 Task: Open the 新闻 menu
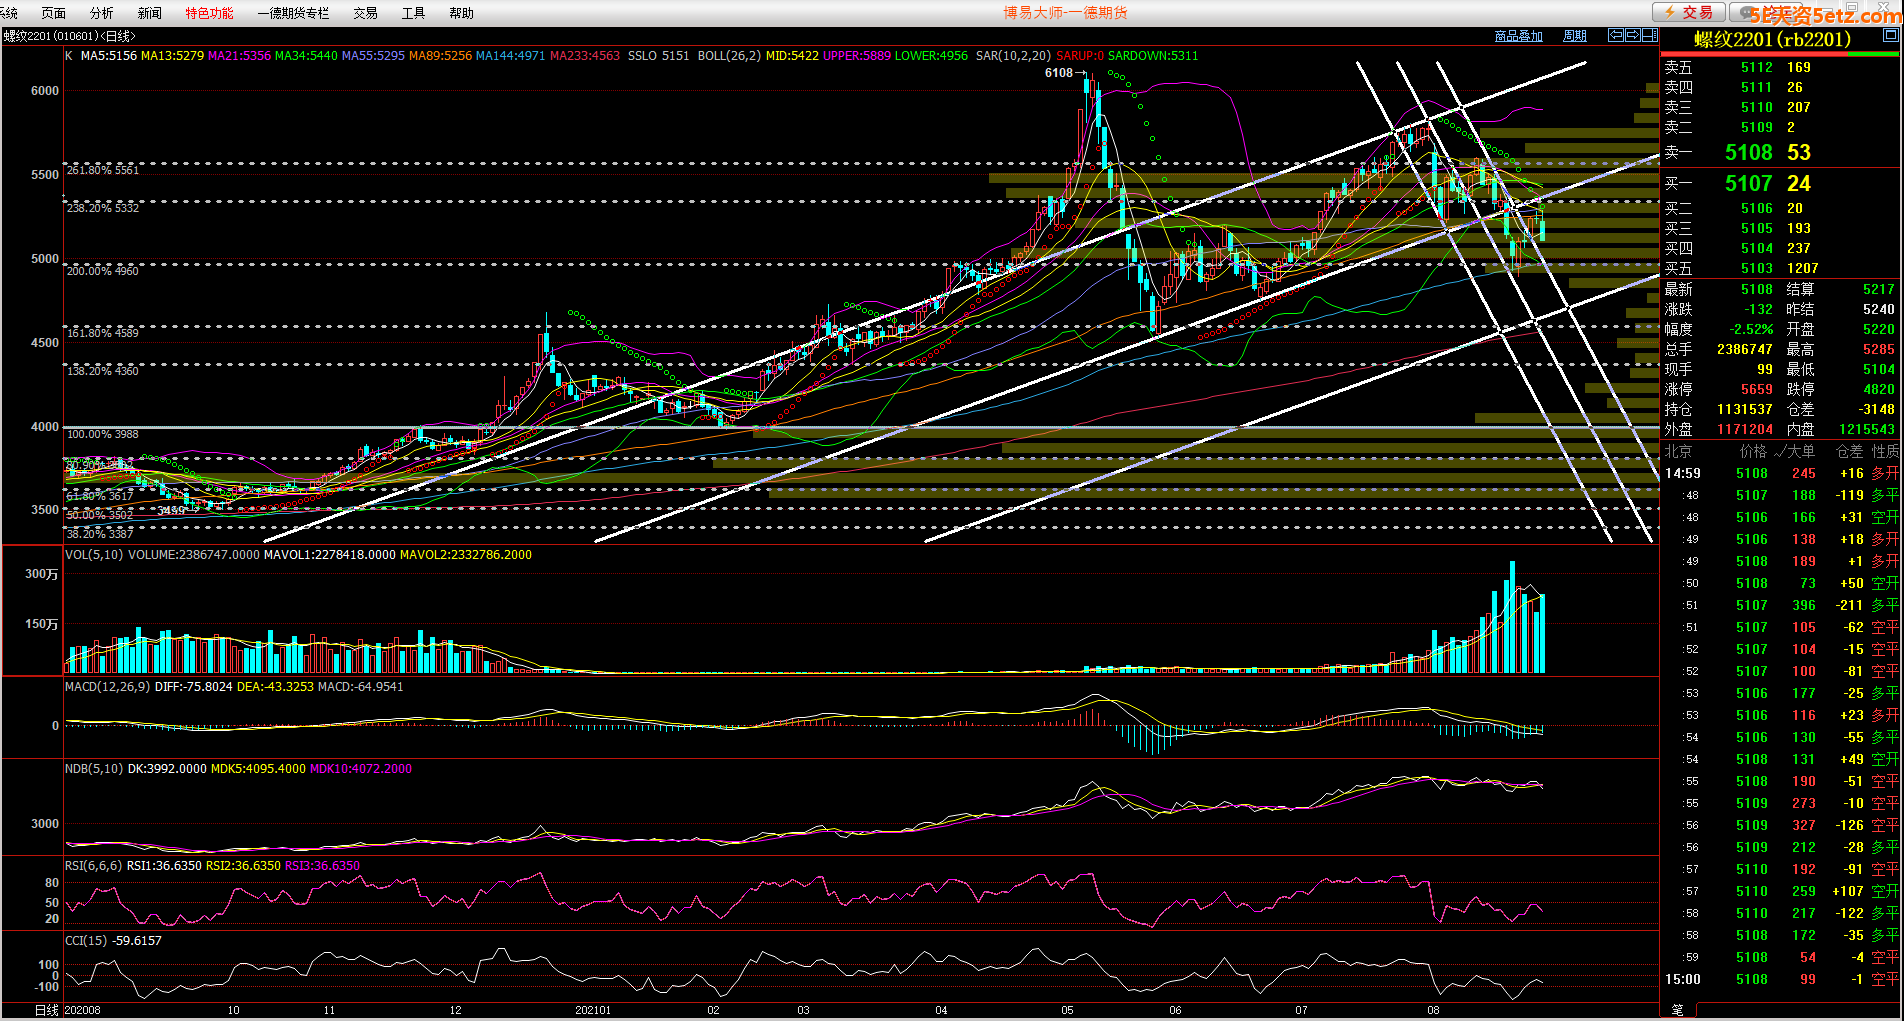tap(149, 13)
